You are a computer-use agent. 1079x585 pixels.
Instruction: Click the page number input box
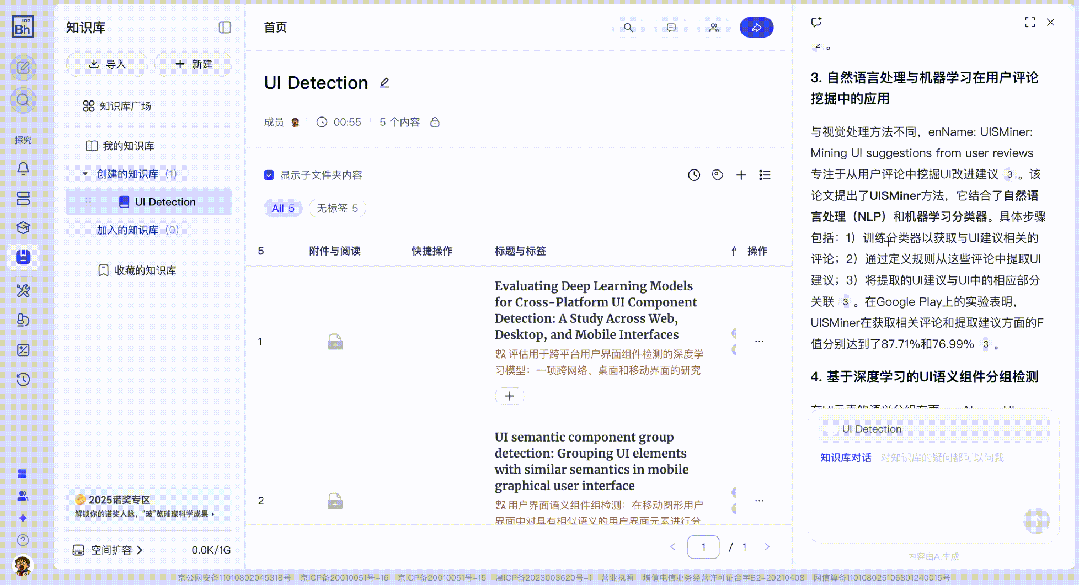point(705,547)
